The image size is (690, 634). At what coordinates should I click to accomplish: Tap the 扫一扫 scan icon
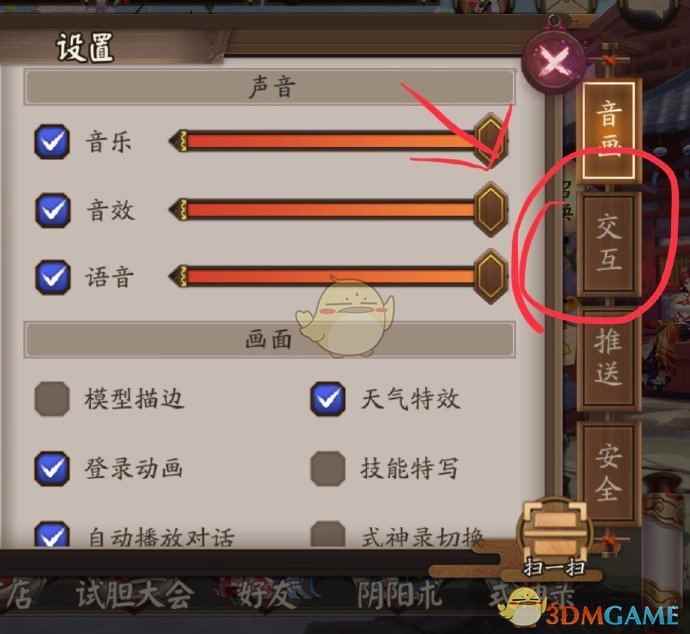[554, 539]
